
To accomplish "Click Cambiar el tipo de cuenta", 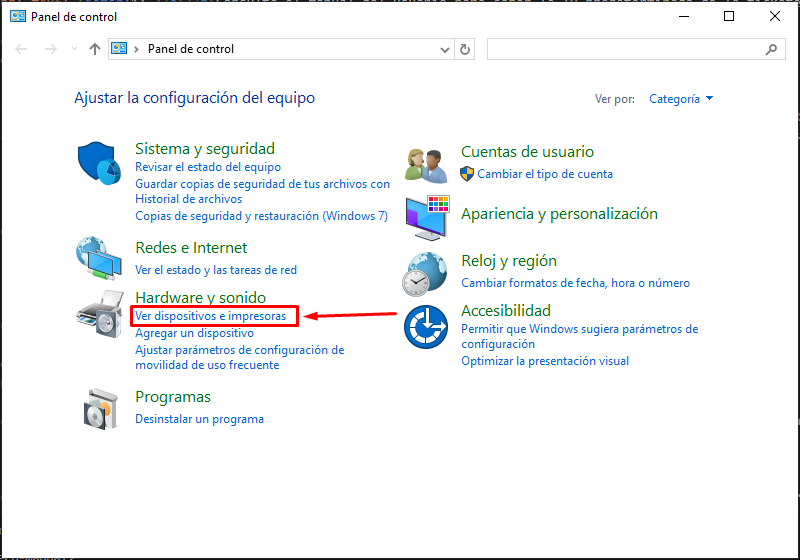I will 545,174.
